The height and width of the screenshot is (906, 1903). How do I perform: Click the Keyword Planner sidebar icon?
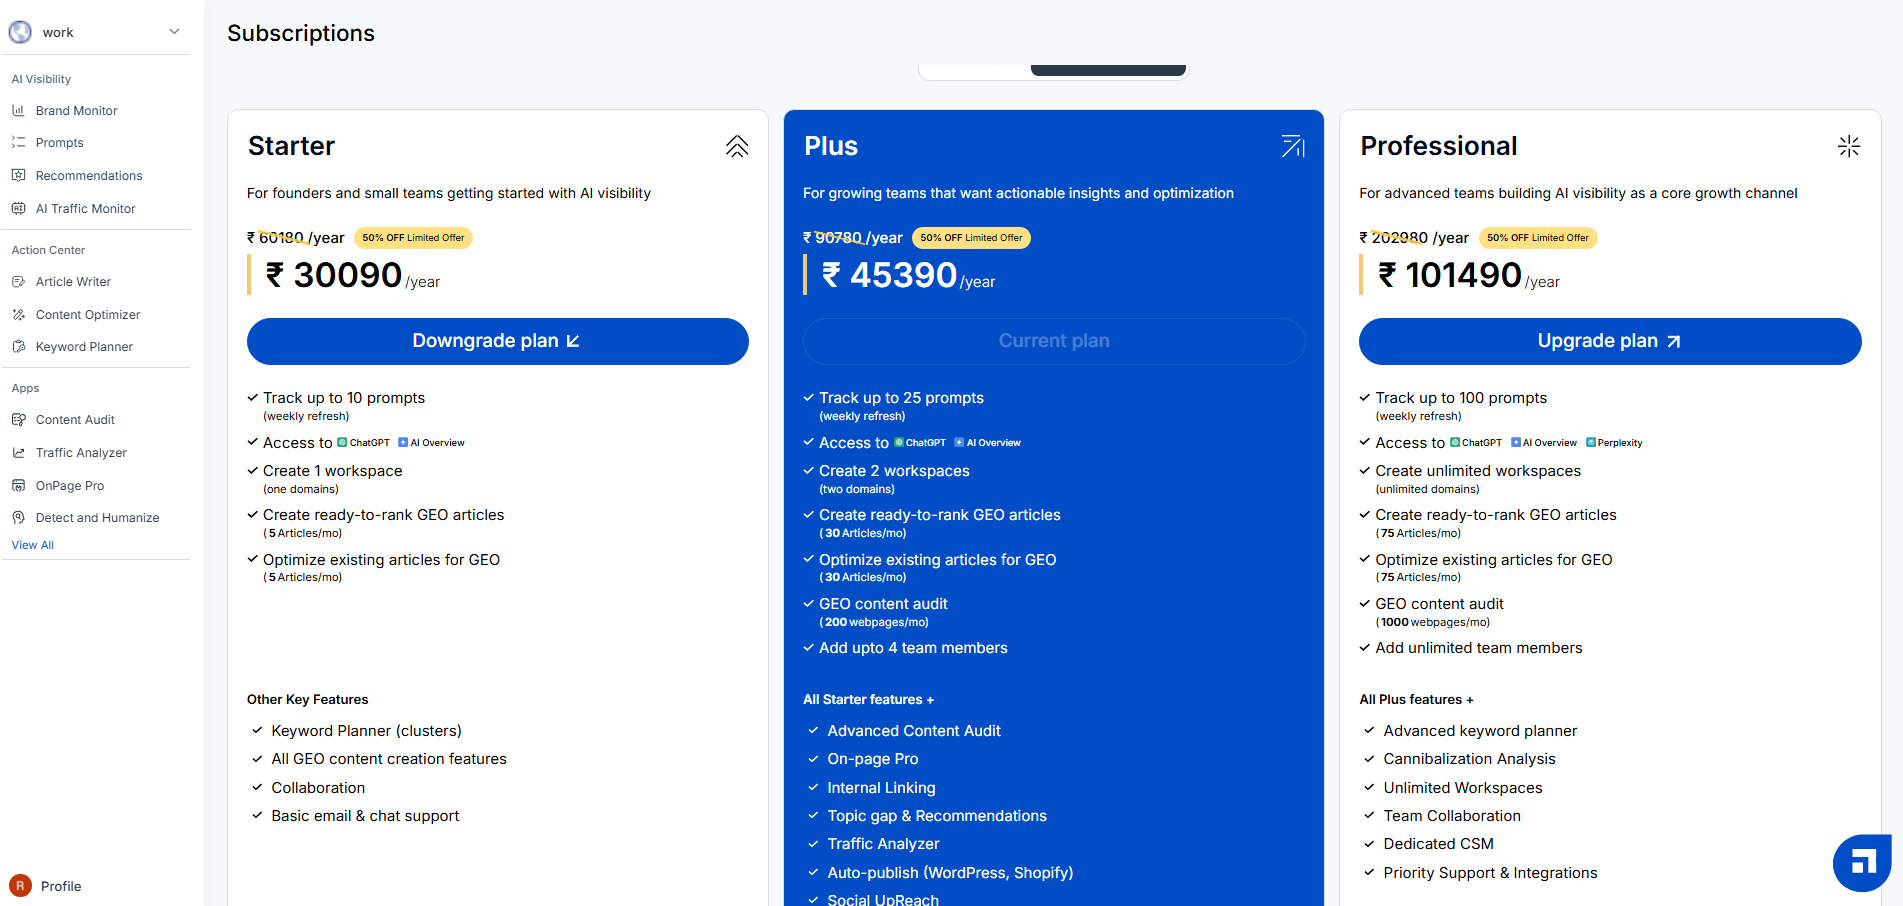18,347
